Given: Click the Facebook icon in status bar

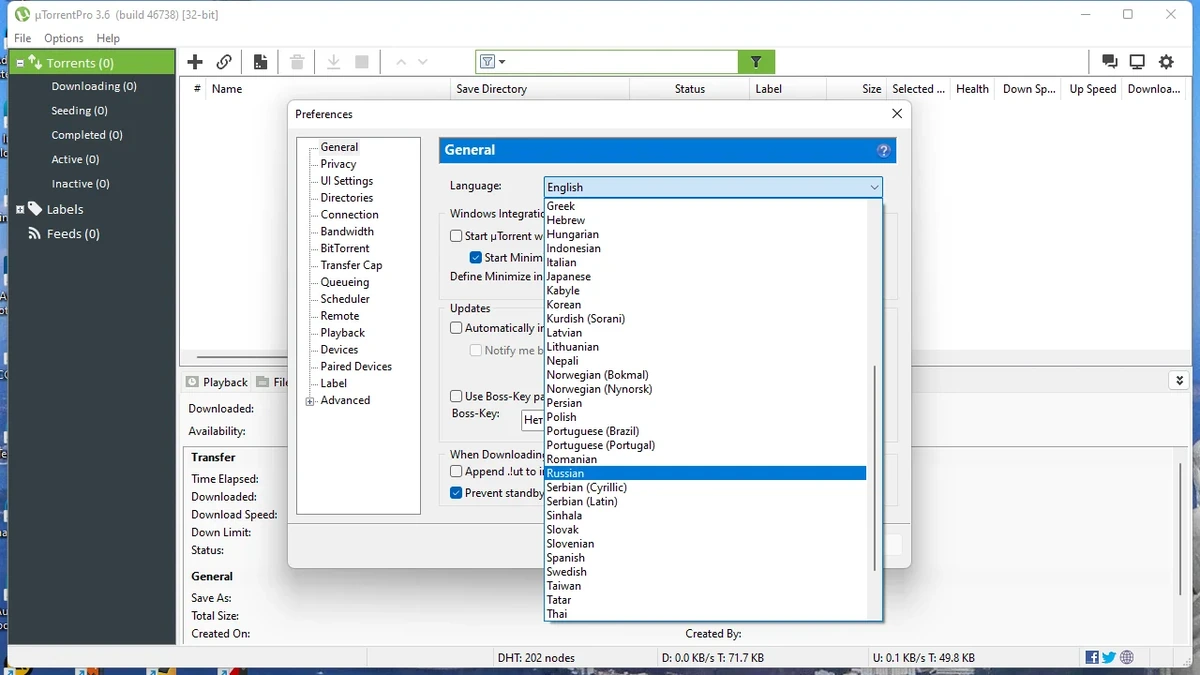Looking at the screenshot, I should tap(1092, 657).
